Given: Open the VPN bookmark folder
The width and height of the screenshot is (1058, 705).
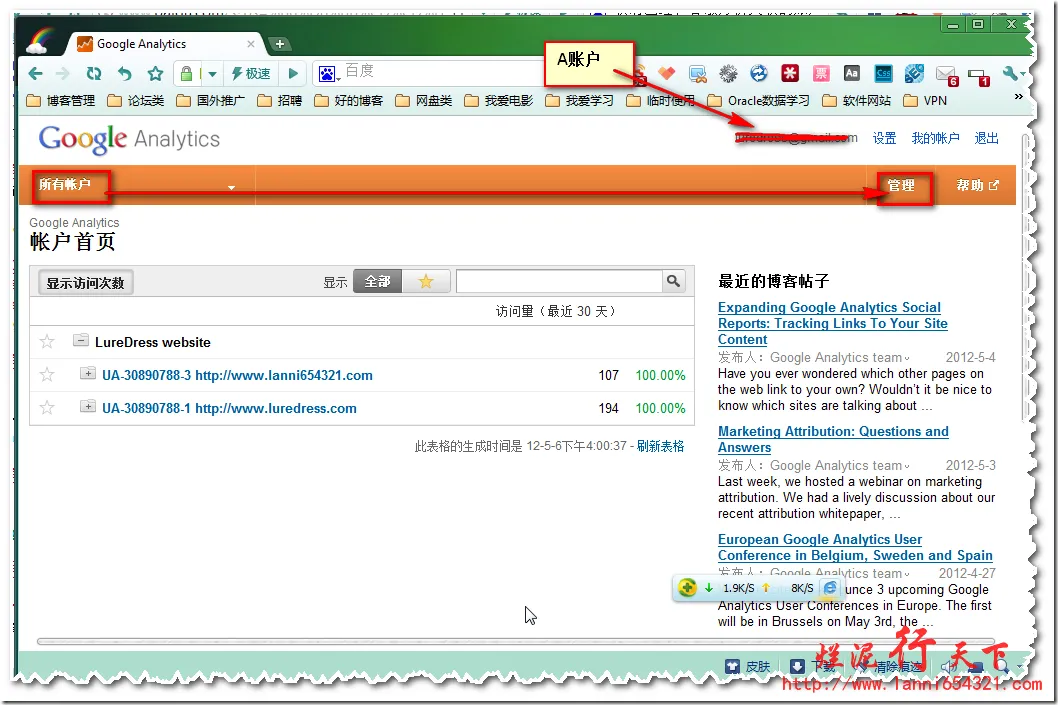Looking at the screenshot, I should [x=925, y=101].
